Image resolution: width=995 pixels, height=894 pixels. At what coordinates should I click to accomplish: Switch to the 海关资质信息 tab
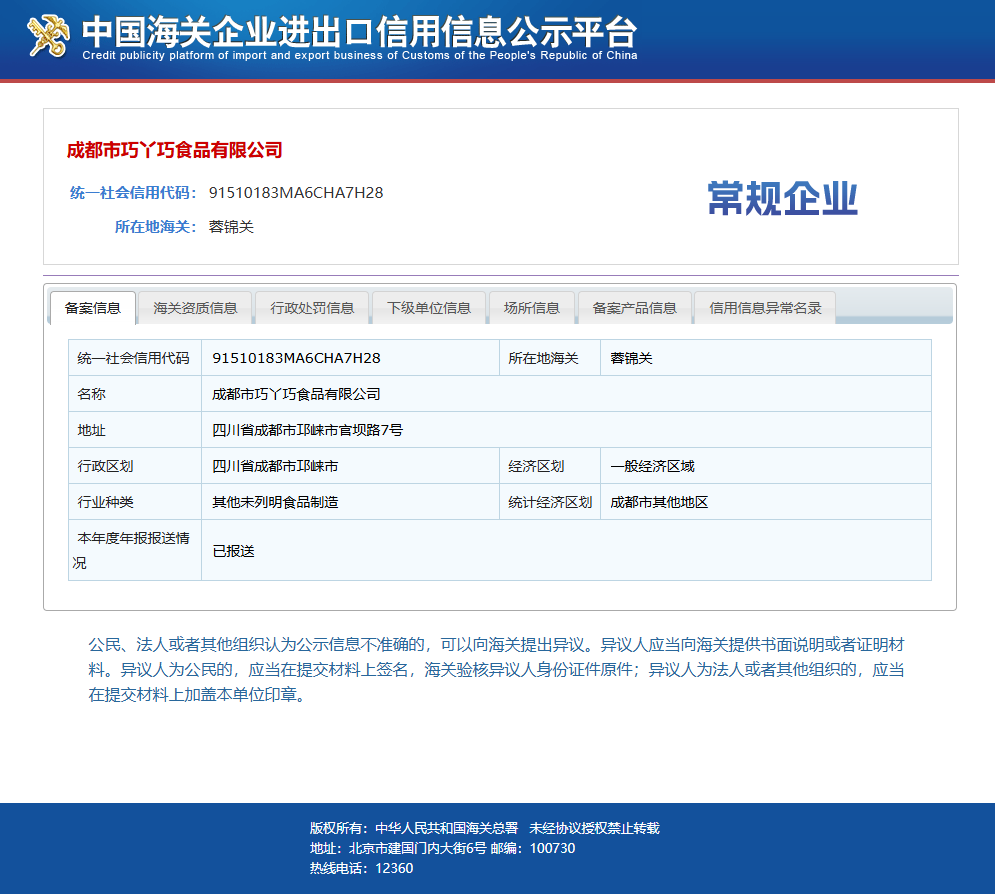(195, 308)
